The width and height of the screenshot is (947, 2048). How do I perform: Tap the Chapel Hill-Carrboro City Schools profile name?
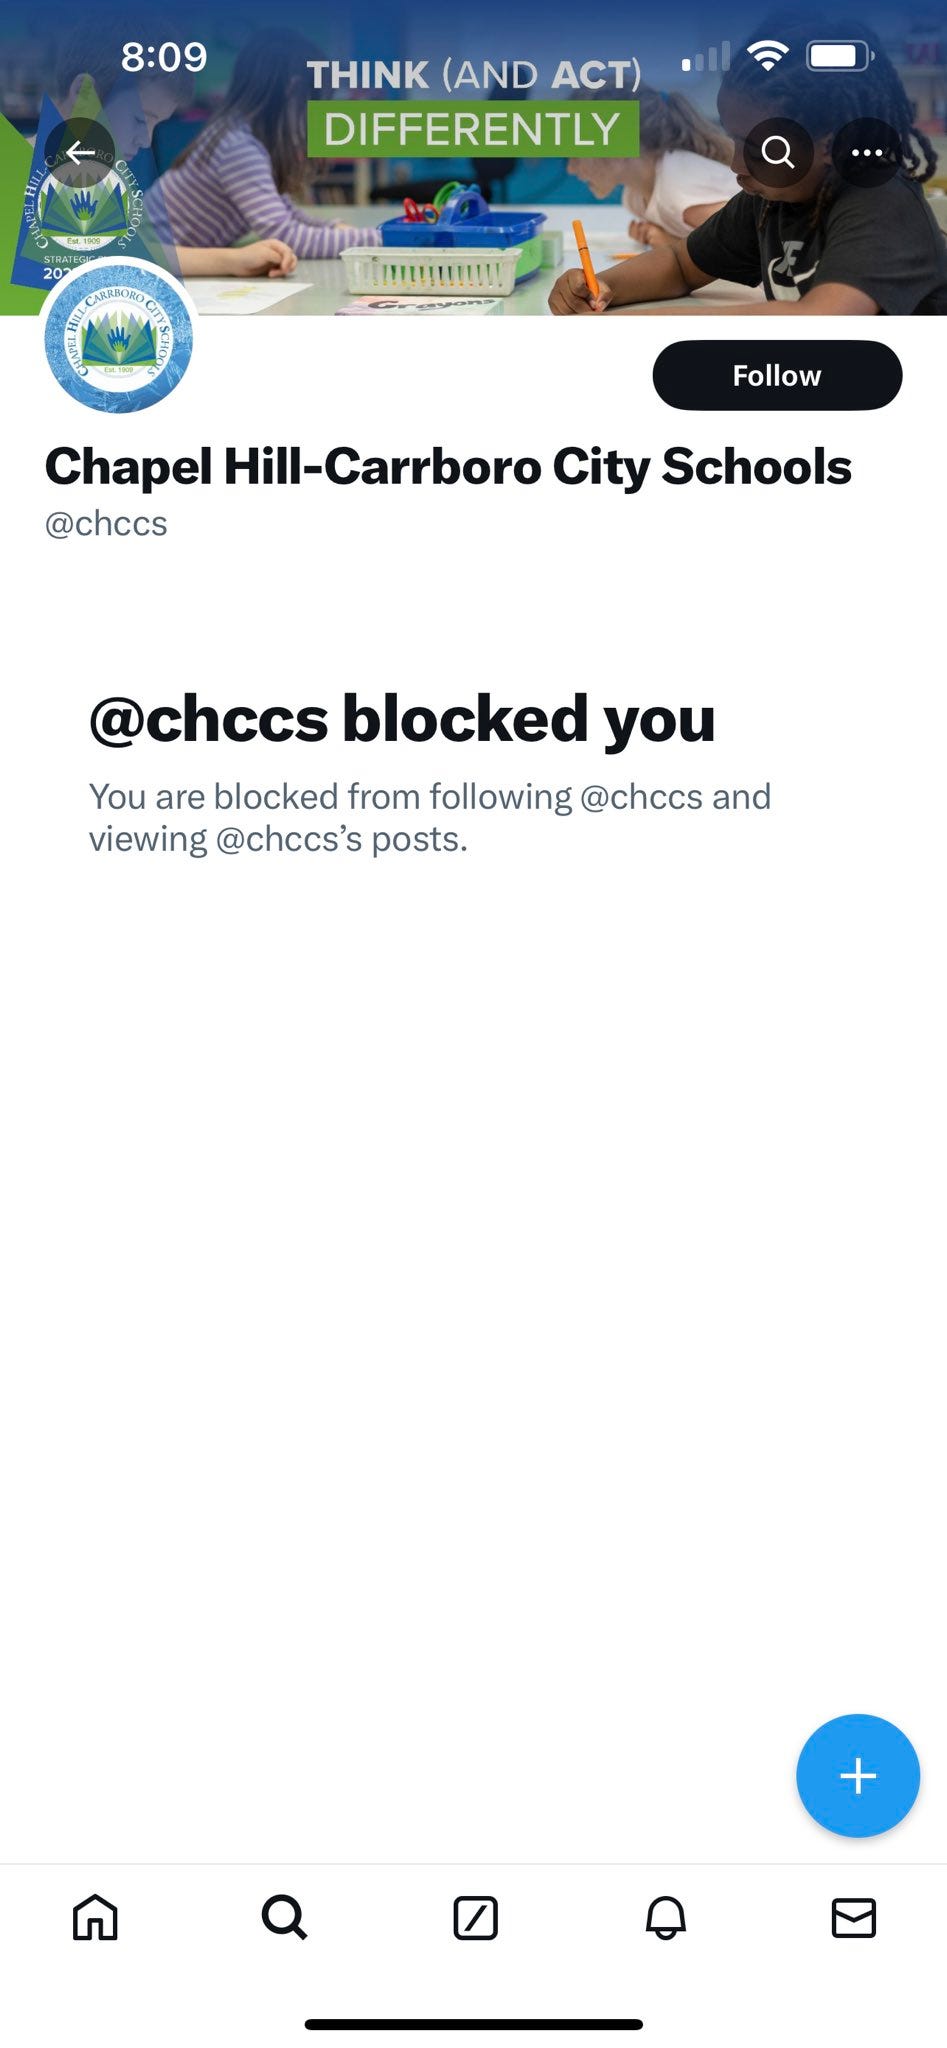tap(448, 467)
